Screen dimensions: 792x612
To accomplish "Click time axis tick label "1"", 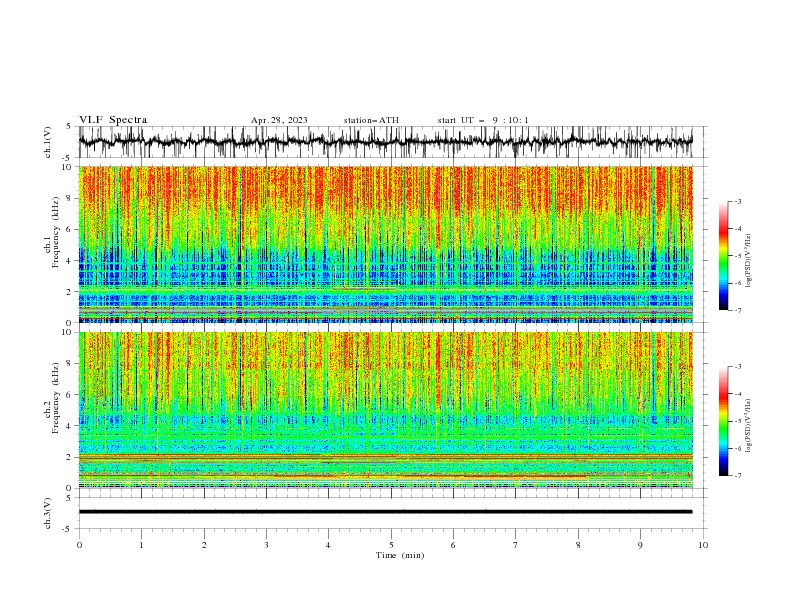I will [141, 545].
